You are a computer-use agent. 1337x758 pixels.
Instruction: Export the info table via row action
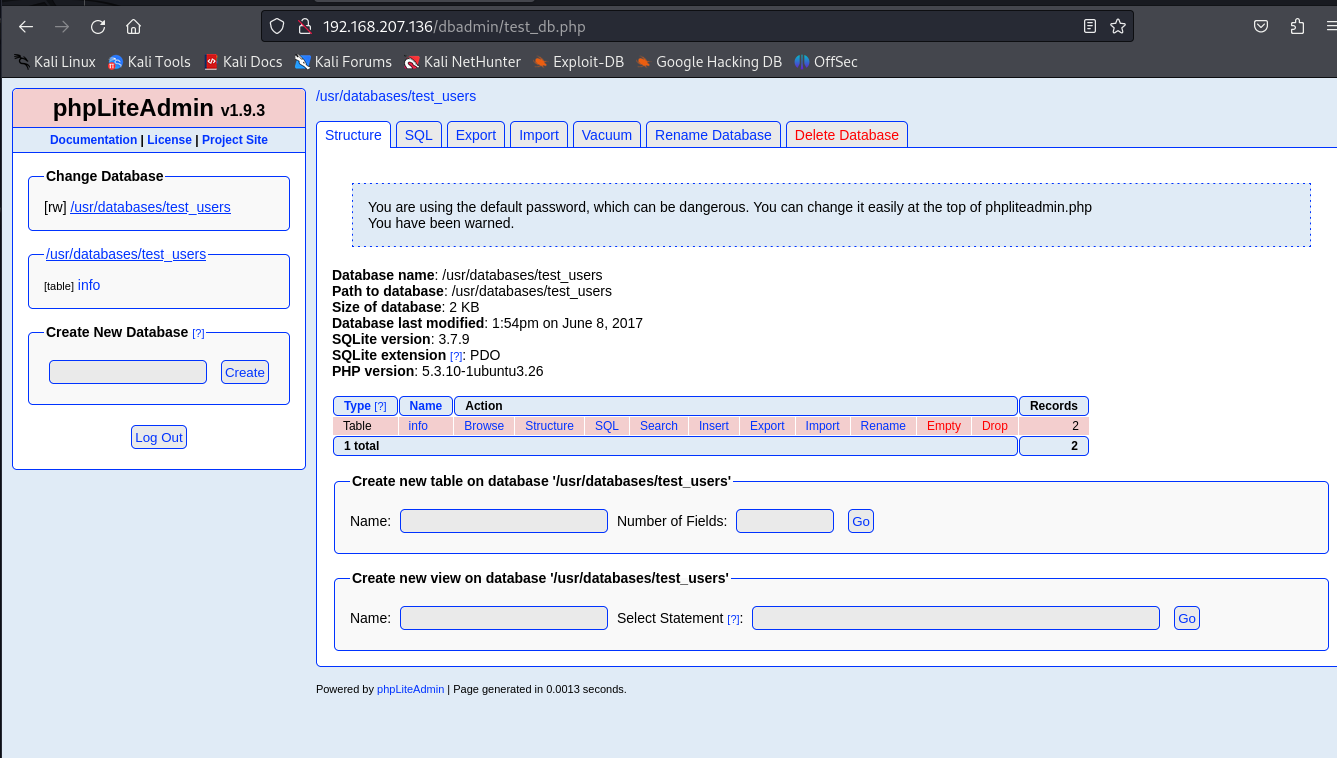pyautogui.click(x=767, y=426)
